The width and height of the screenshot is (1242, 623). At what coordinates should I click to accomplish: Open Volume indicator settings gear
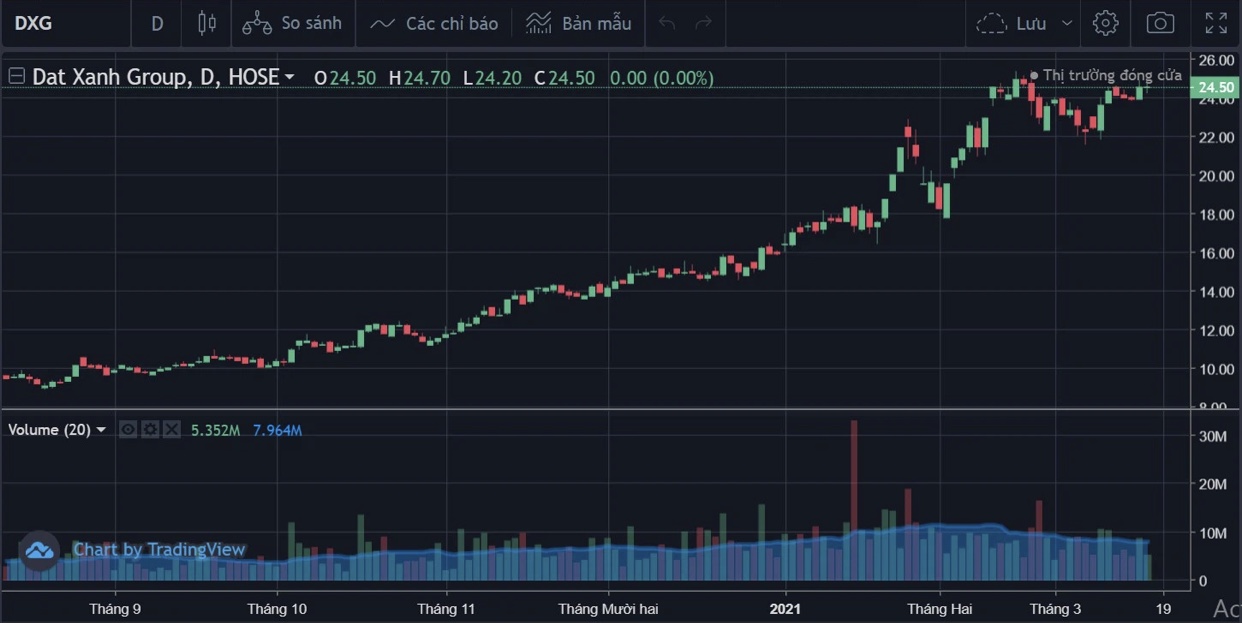(150, 430)
